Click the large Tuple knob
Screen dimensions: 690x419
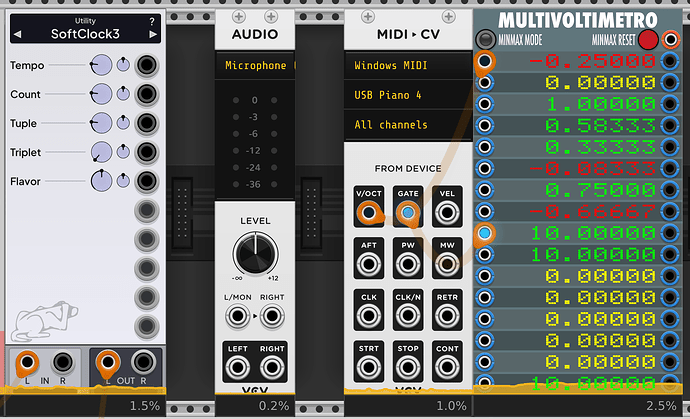click(x=101, y=123)
